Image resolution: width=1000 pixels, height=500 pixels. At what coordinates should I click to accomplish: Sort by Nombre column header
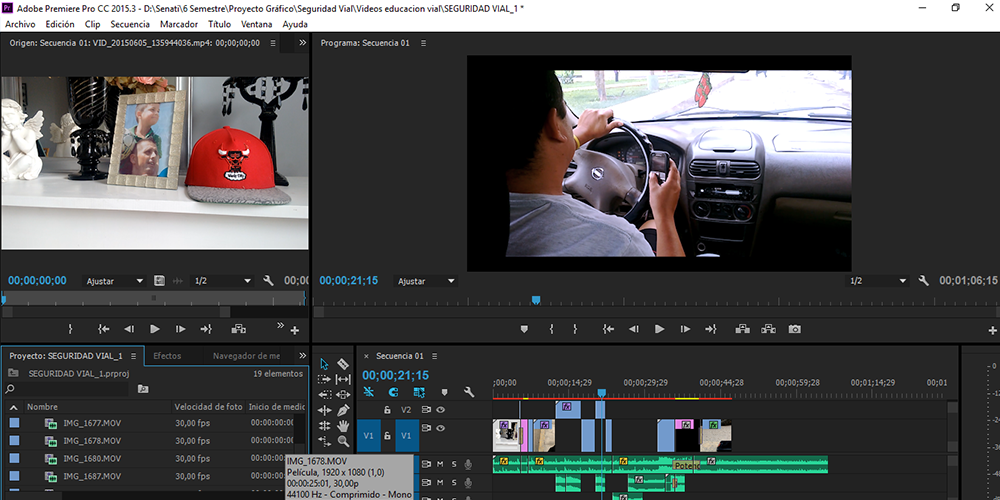pos(42,407)
